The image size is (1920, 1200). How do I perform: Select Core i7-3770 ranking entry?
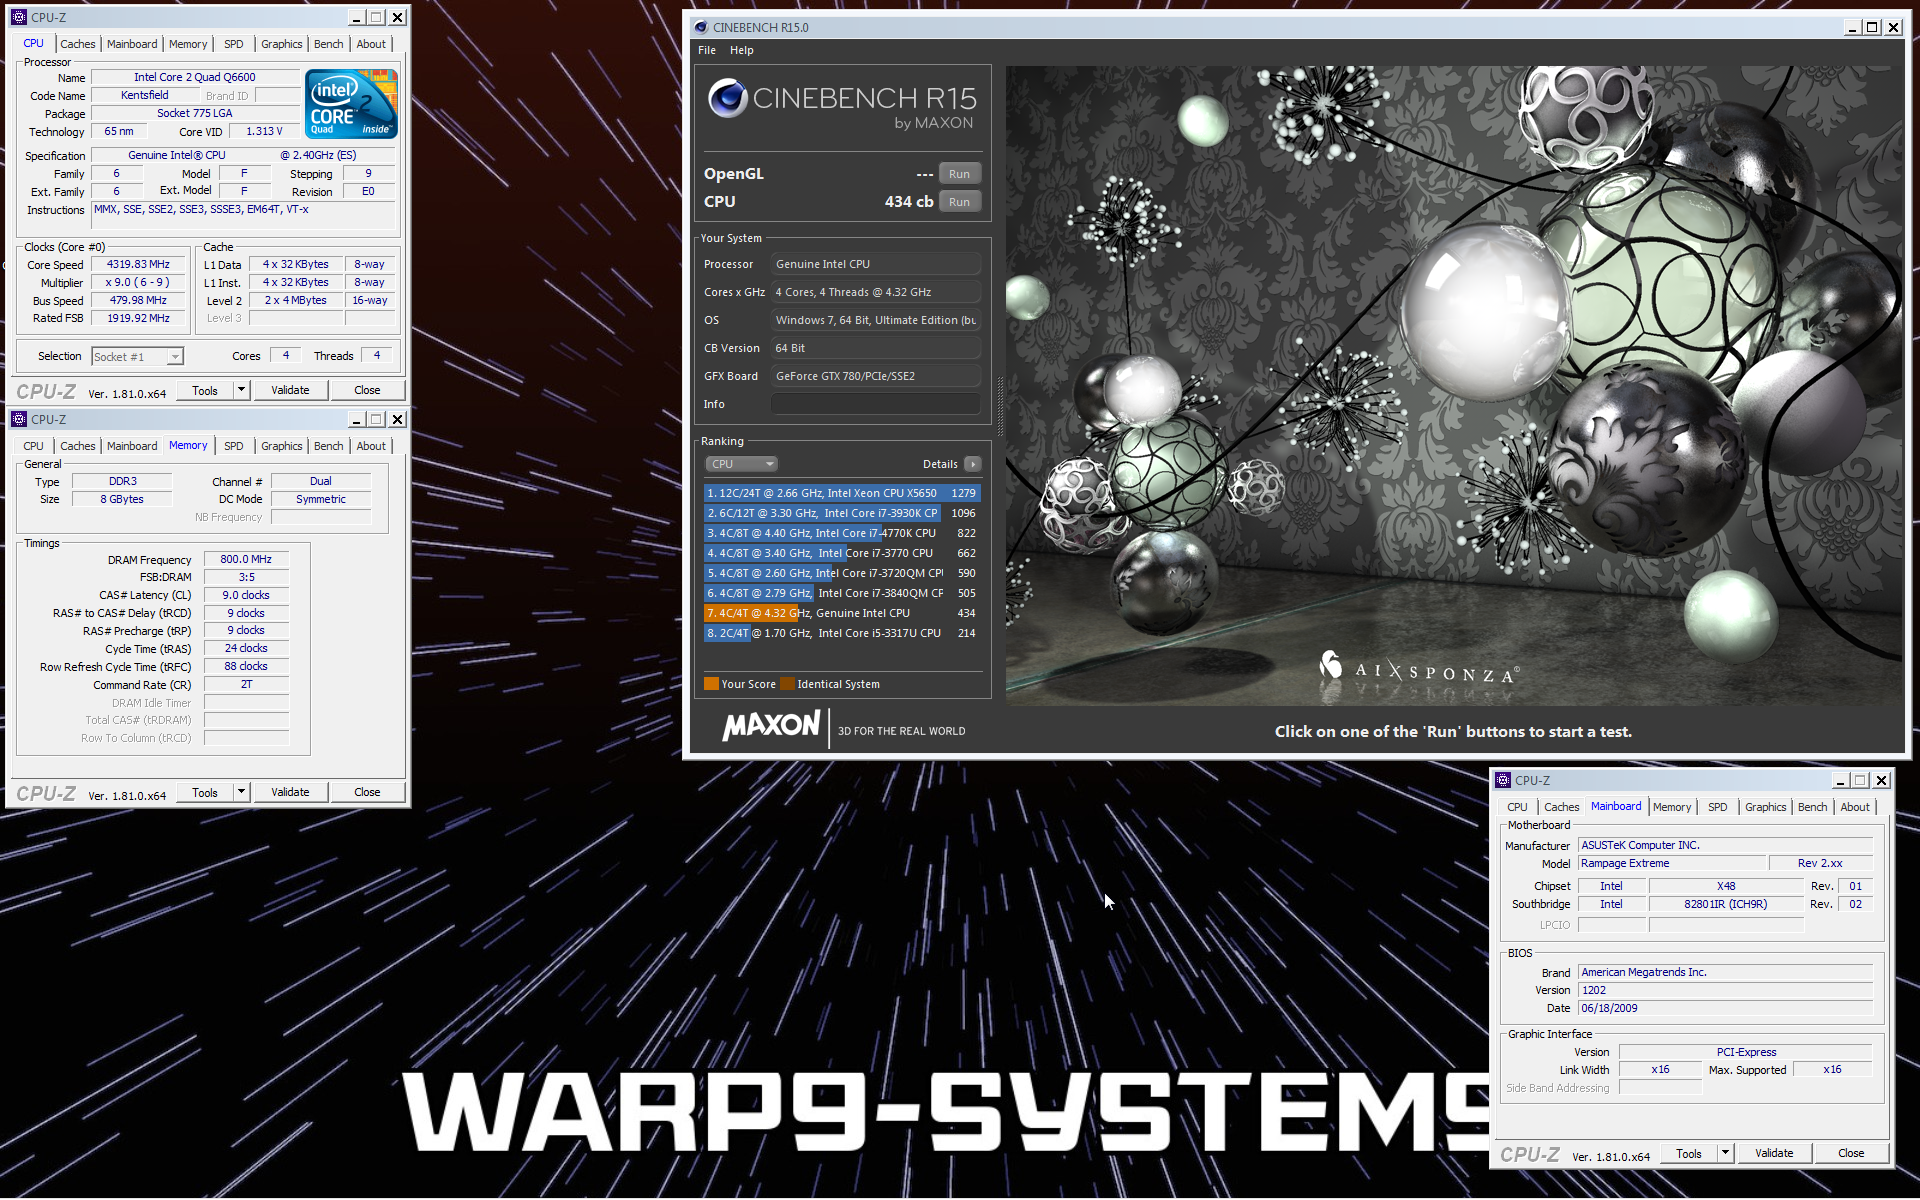pos(842,553)
